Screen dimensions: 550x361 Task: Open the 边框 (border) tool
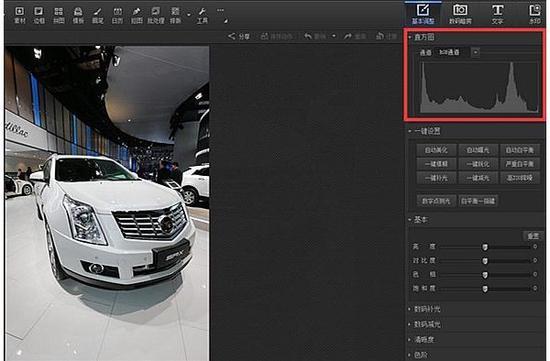(x=39, y=15)
